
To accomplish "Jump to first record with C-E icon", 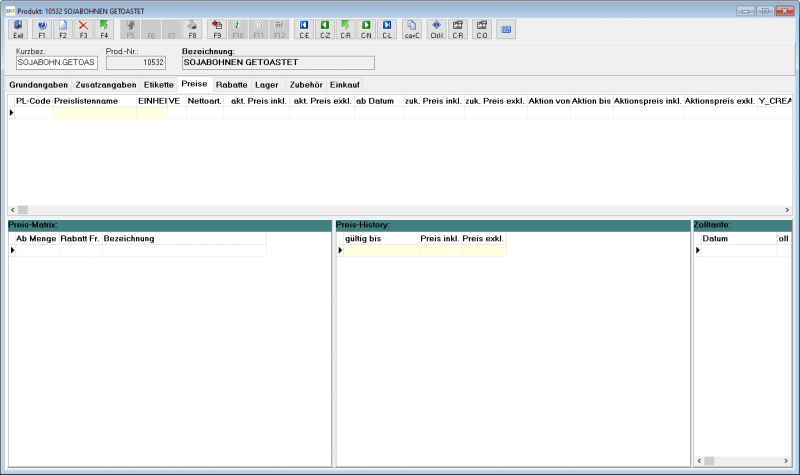I will pyautogui.click(x=304, y=29).
